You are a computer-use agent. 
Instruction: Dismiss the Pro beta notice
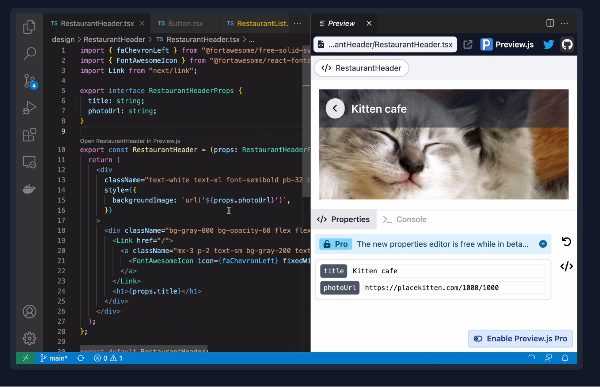coord(543,244)
